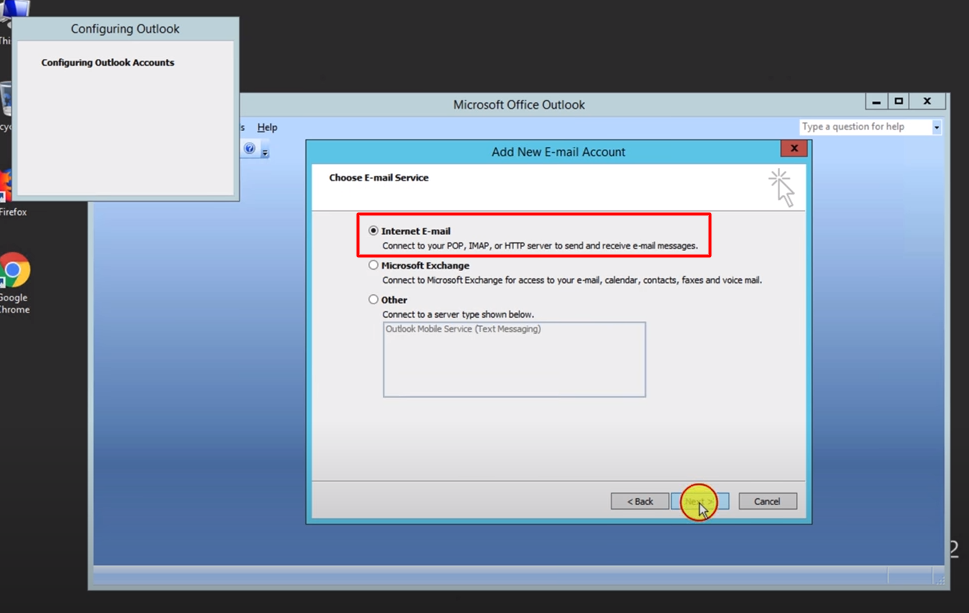This screenshot has width=969, height=613.
Task: Cancel the Add New E-mail Account dialog
Action: (768, 501)
